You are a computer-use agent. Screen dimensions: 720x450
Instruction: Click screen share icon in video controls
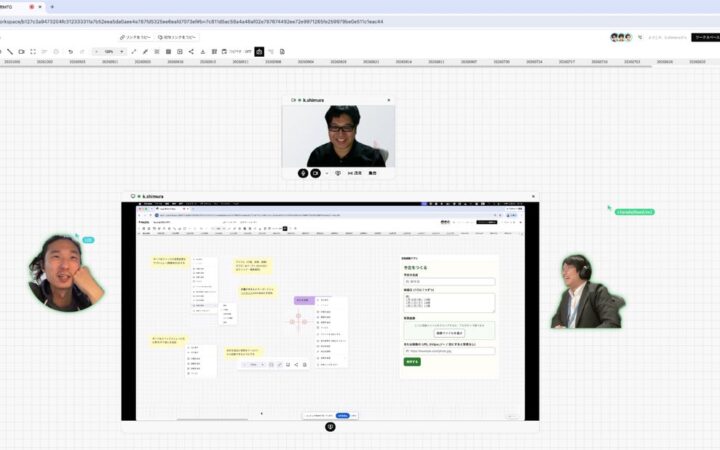(x=338, y=173)
